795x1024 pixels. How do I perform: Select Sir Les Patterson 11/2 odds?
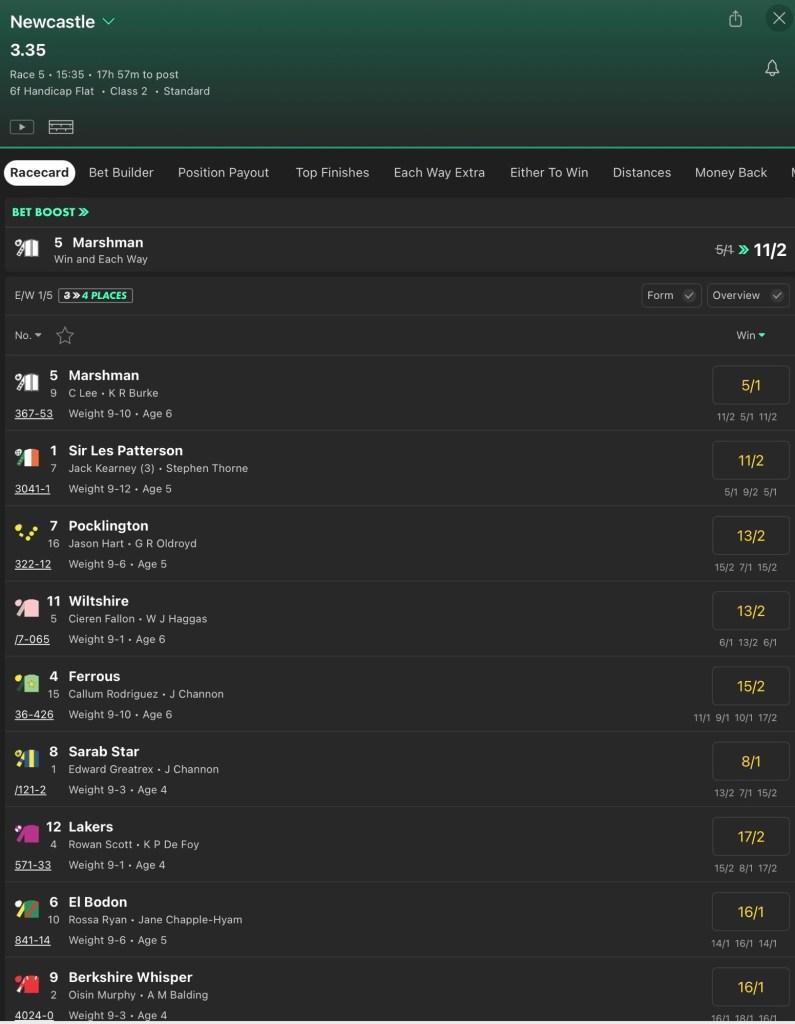(751, 461)
